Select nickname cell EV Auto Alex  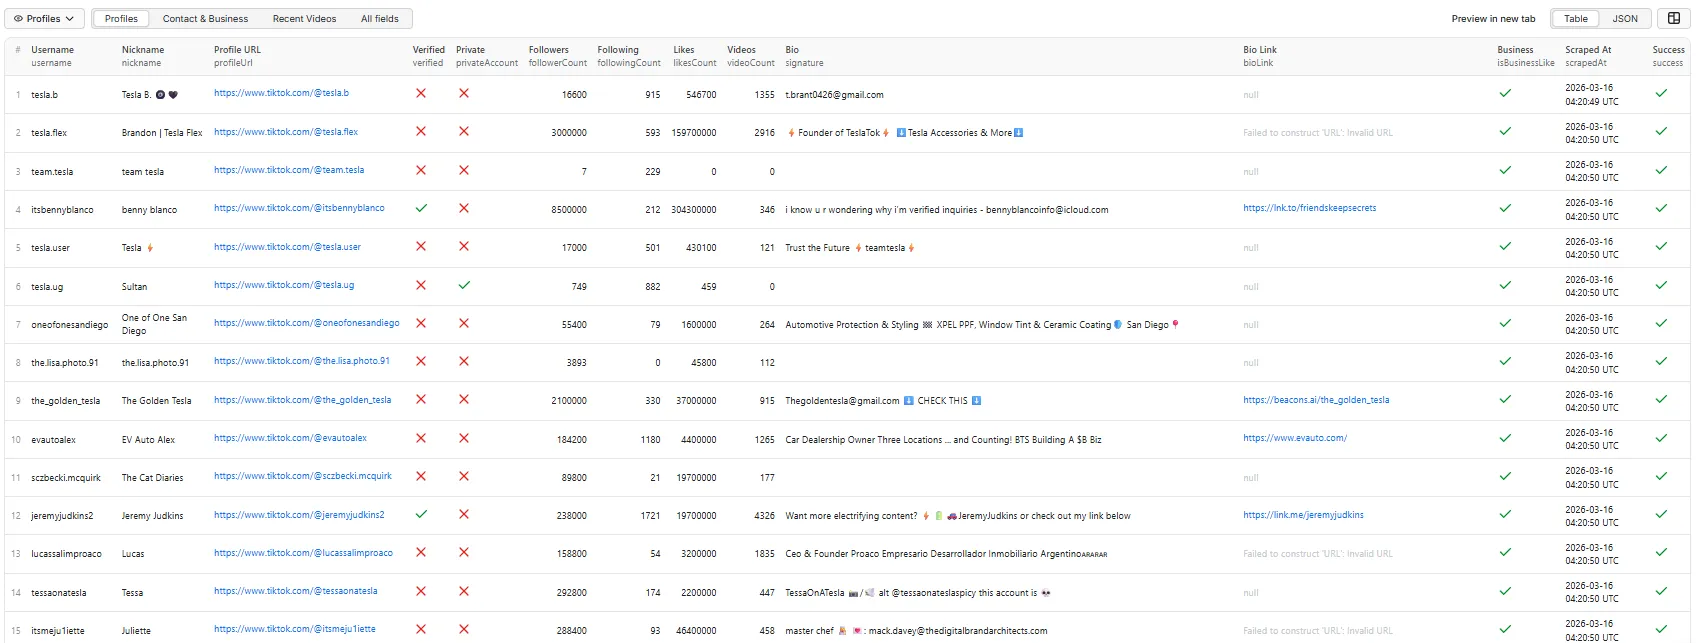coord(148,440)
